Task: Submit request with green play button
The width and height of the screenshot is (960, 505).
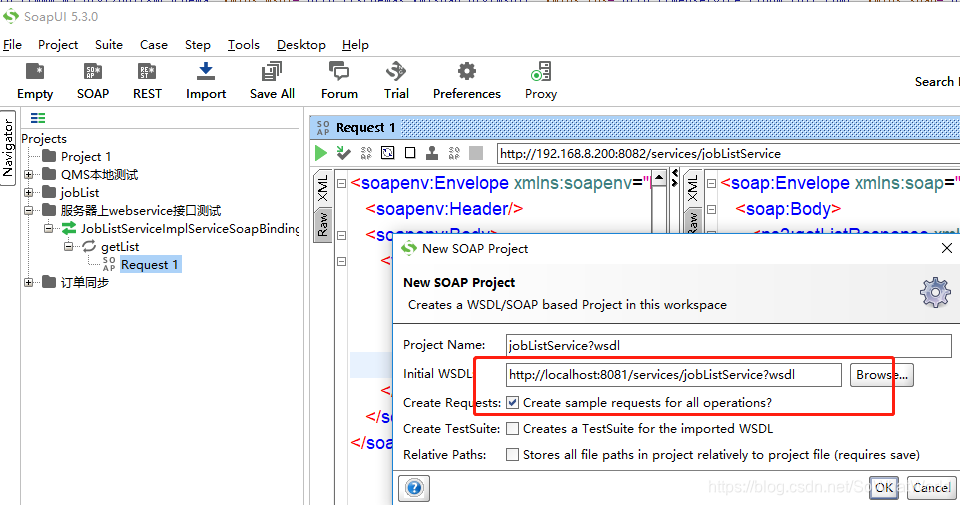Action: [x=320, y=153]
